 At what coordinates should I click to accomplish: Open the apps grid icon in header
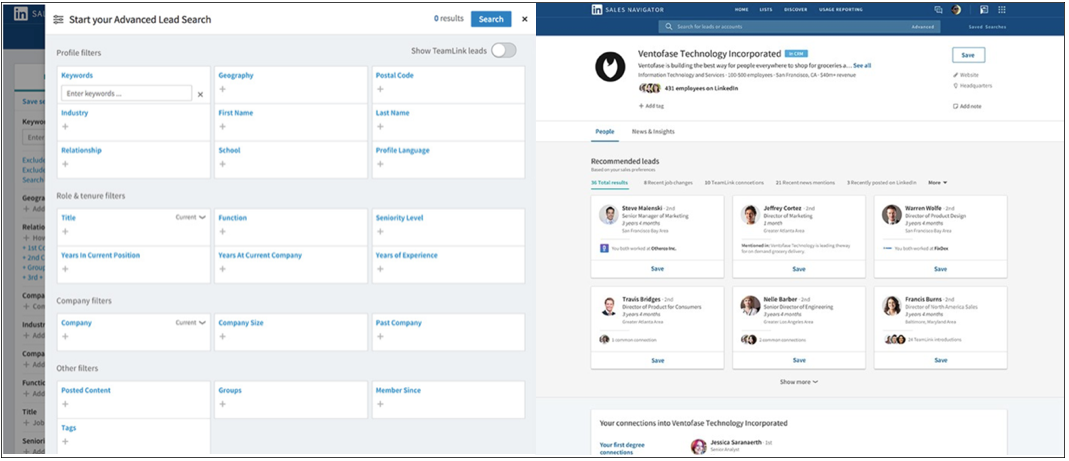click(1002, 10)
